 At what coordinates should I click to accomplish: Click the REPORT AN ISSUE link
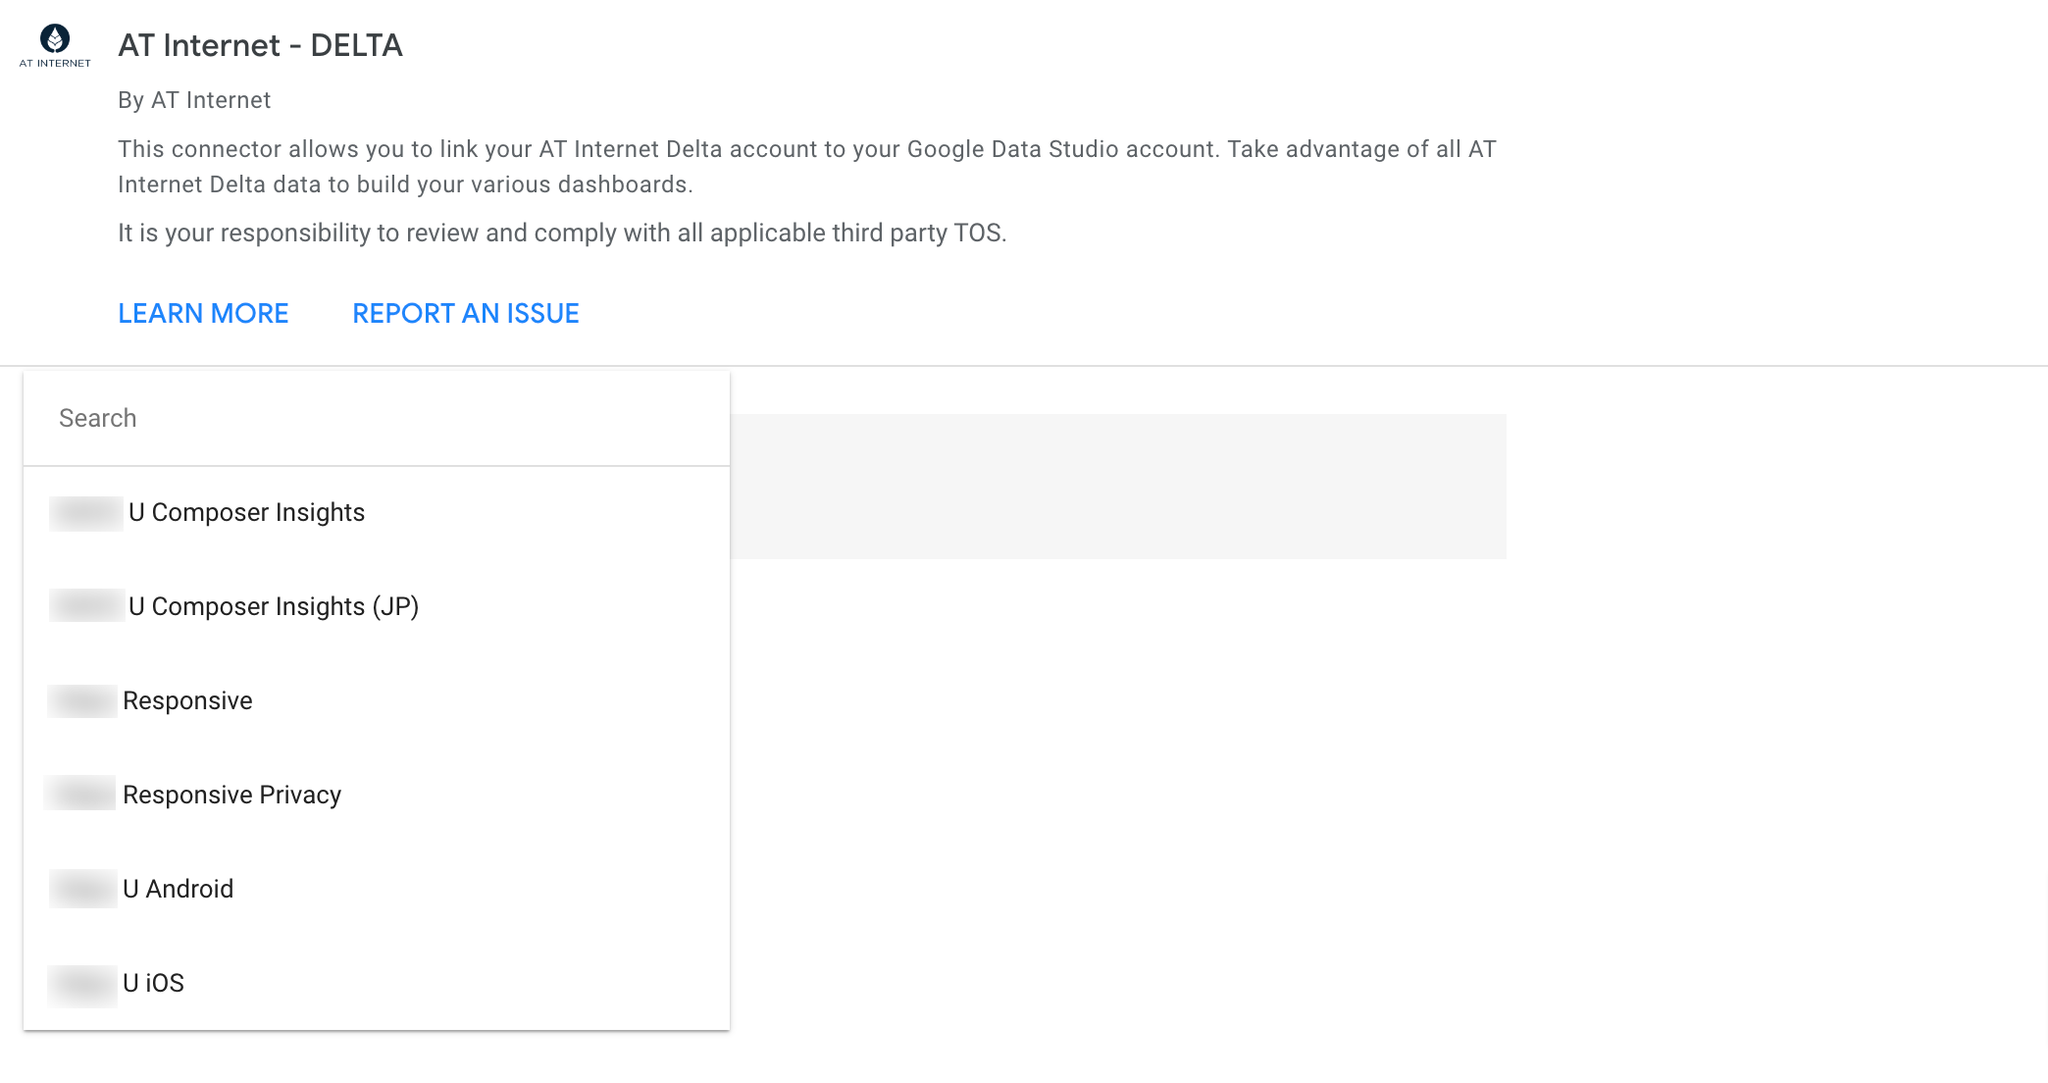tap(466, 314)
